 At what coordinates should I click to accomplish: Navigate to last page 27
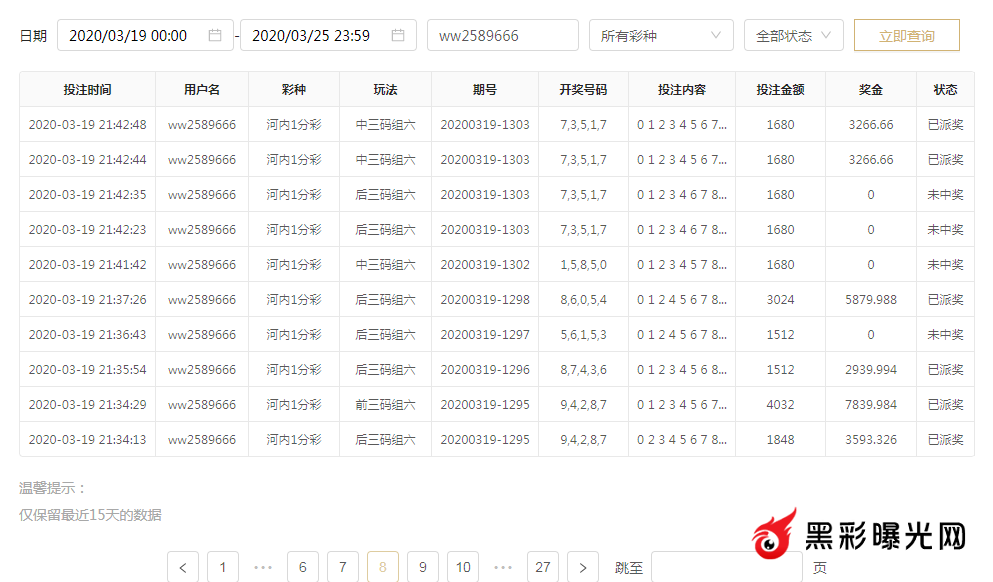pos(543,567)
